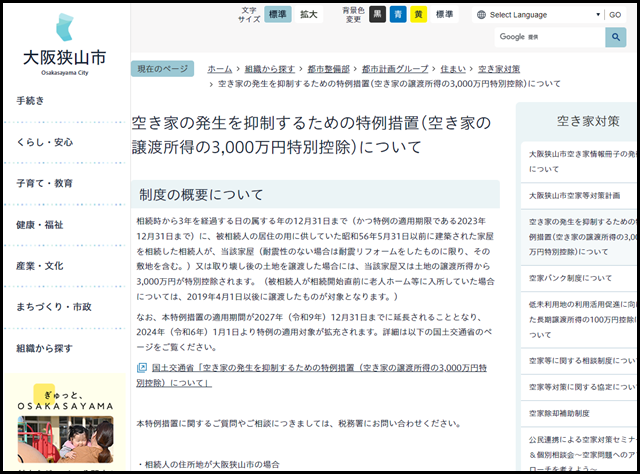Image resolution: width=640 pixels, height=474 pixels.
Task: Click the 都市計画グループ breadcrumb link
Action: (395, 69)
